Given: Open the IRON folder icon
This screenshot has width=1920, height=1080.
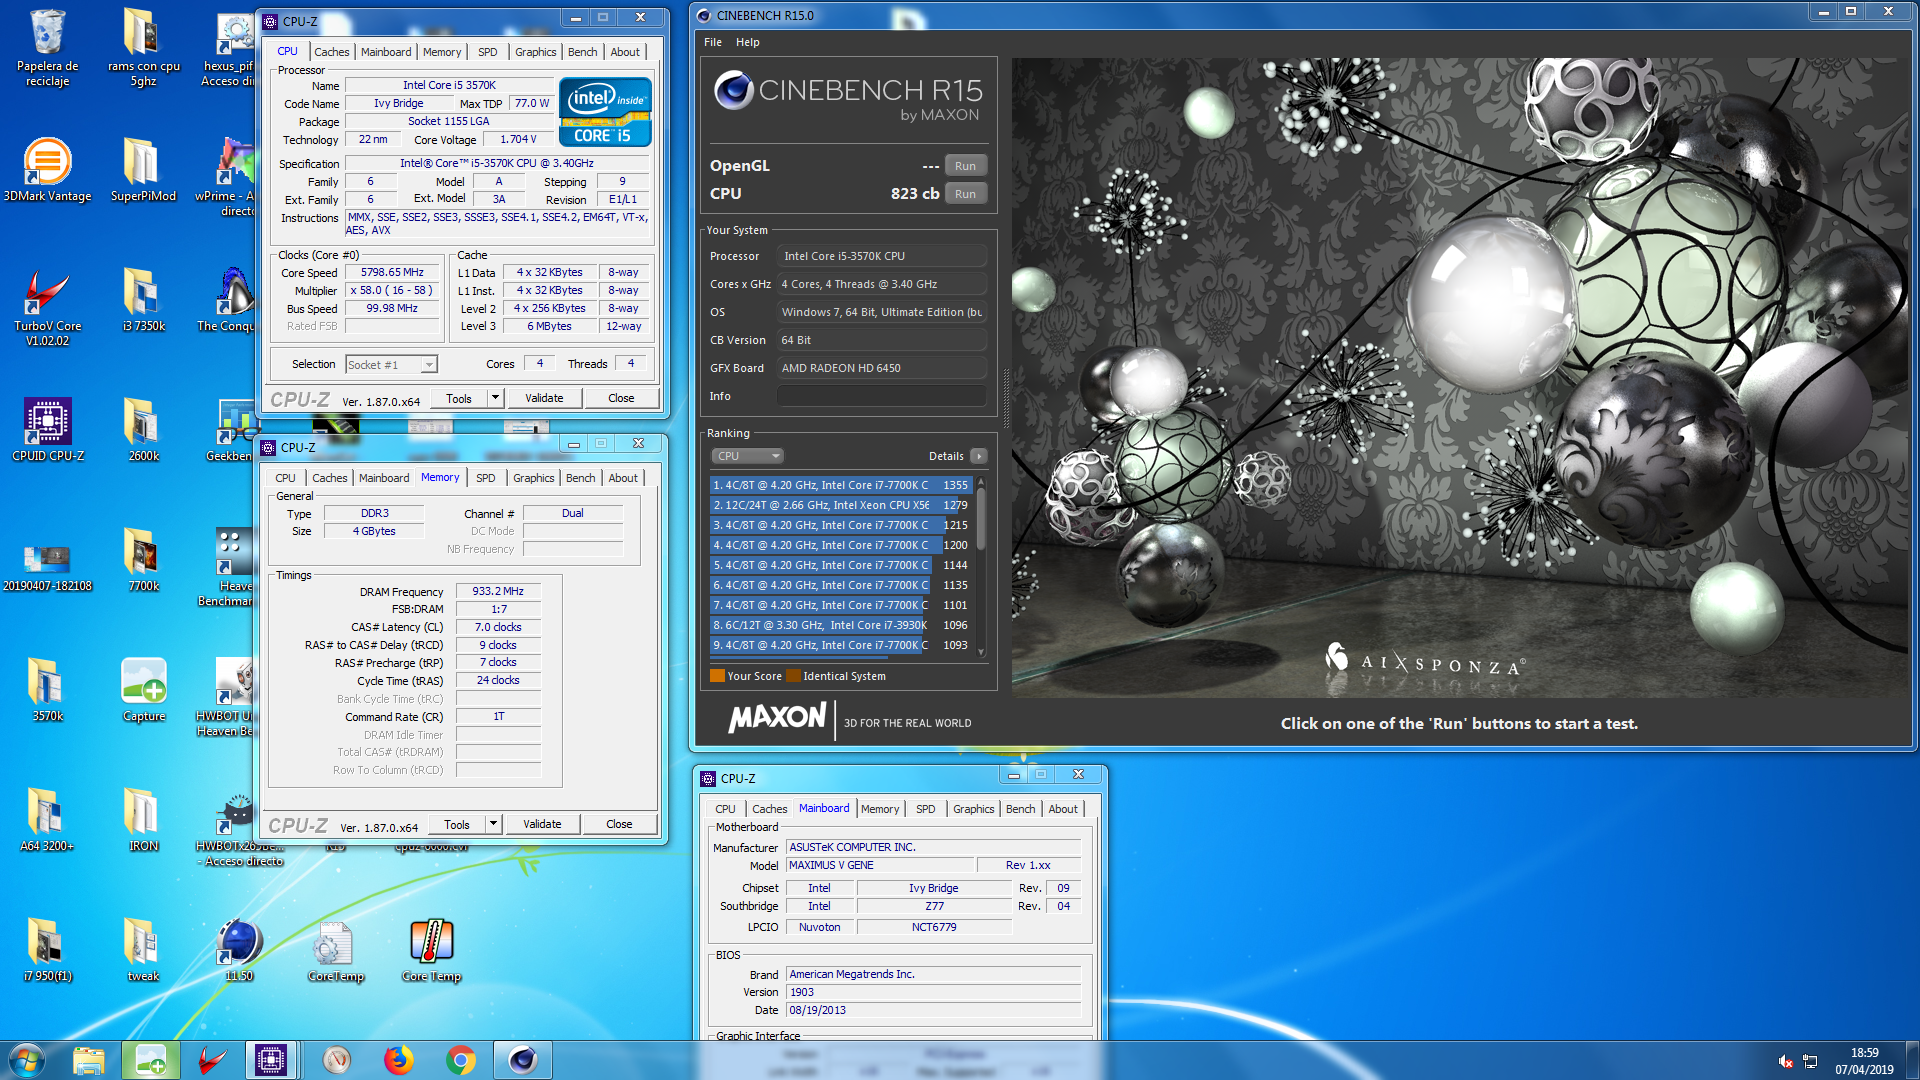Looking at the screenshot, I should point(143,820).
